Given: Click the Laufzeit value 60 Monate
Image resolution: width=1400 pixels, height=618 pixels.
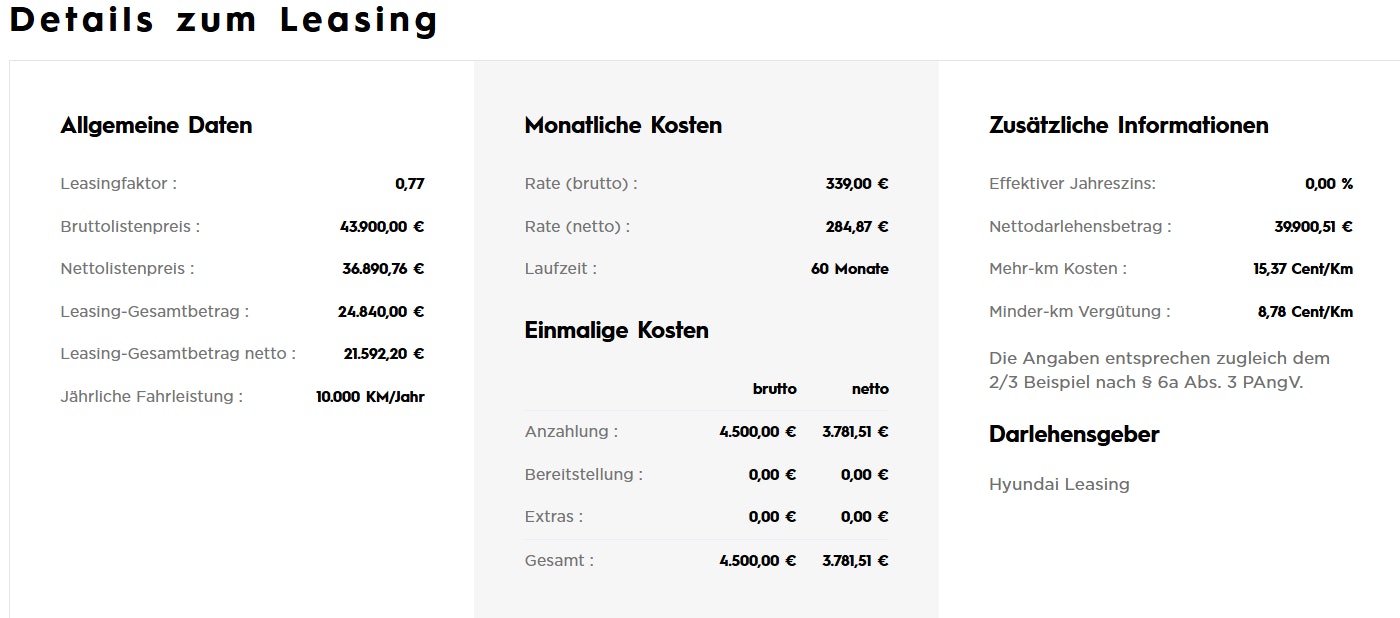Looking at the screenshot, I should click(849, 269).
